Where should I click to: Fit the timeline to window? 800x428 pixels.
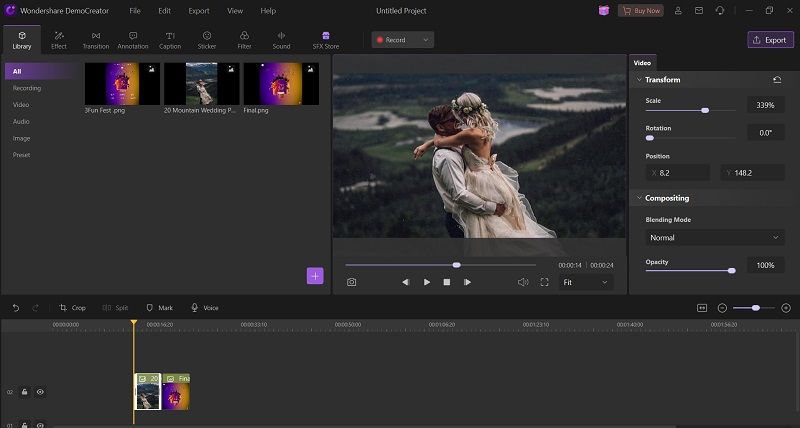click(702, 308)
